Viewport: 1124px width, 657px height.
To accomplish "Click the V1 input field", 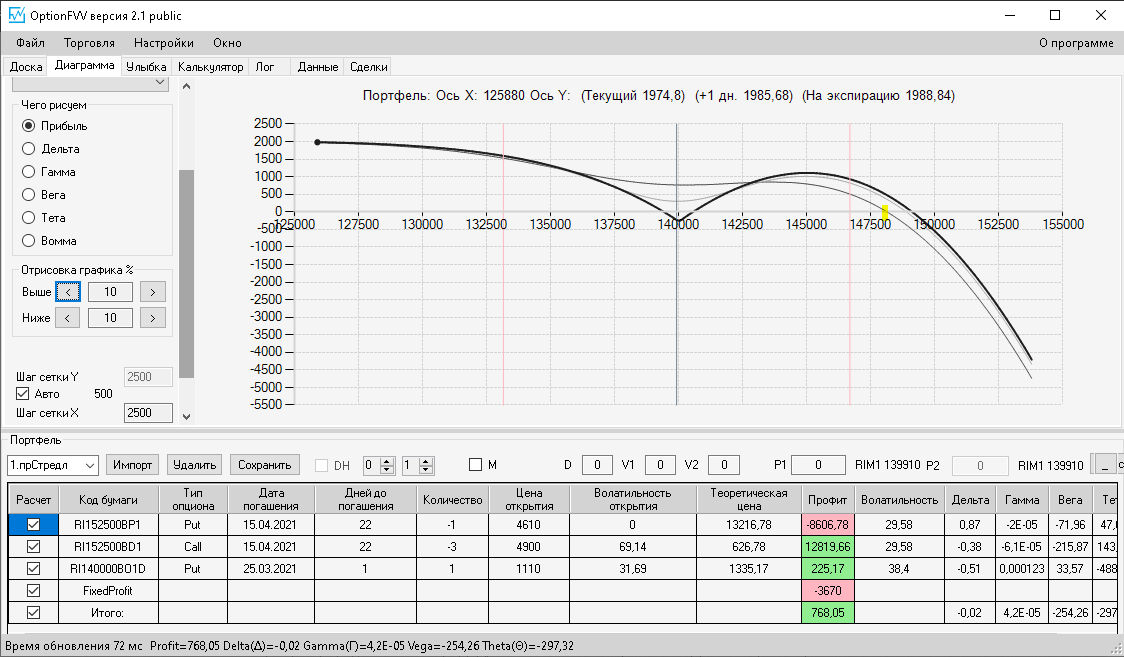I will coord(660,465).
